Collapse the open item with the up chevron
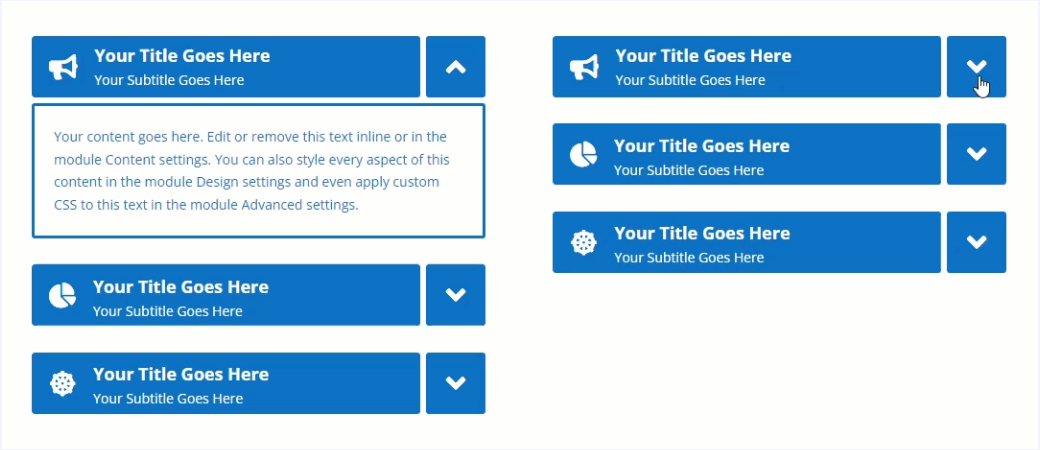 tap(456, 67)
